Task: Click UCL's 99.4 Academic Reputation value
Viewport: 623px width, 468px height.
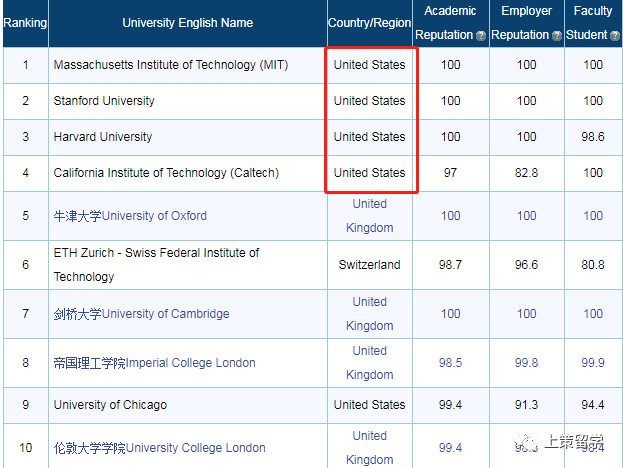Action: pos(450,448)
